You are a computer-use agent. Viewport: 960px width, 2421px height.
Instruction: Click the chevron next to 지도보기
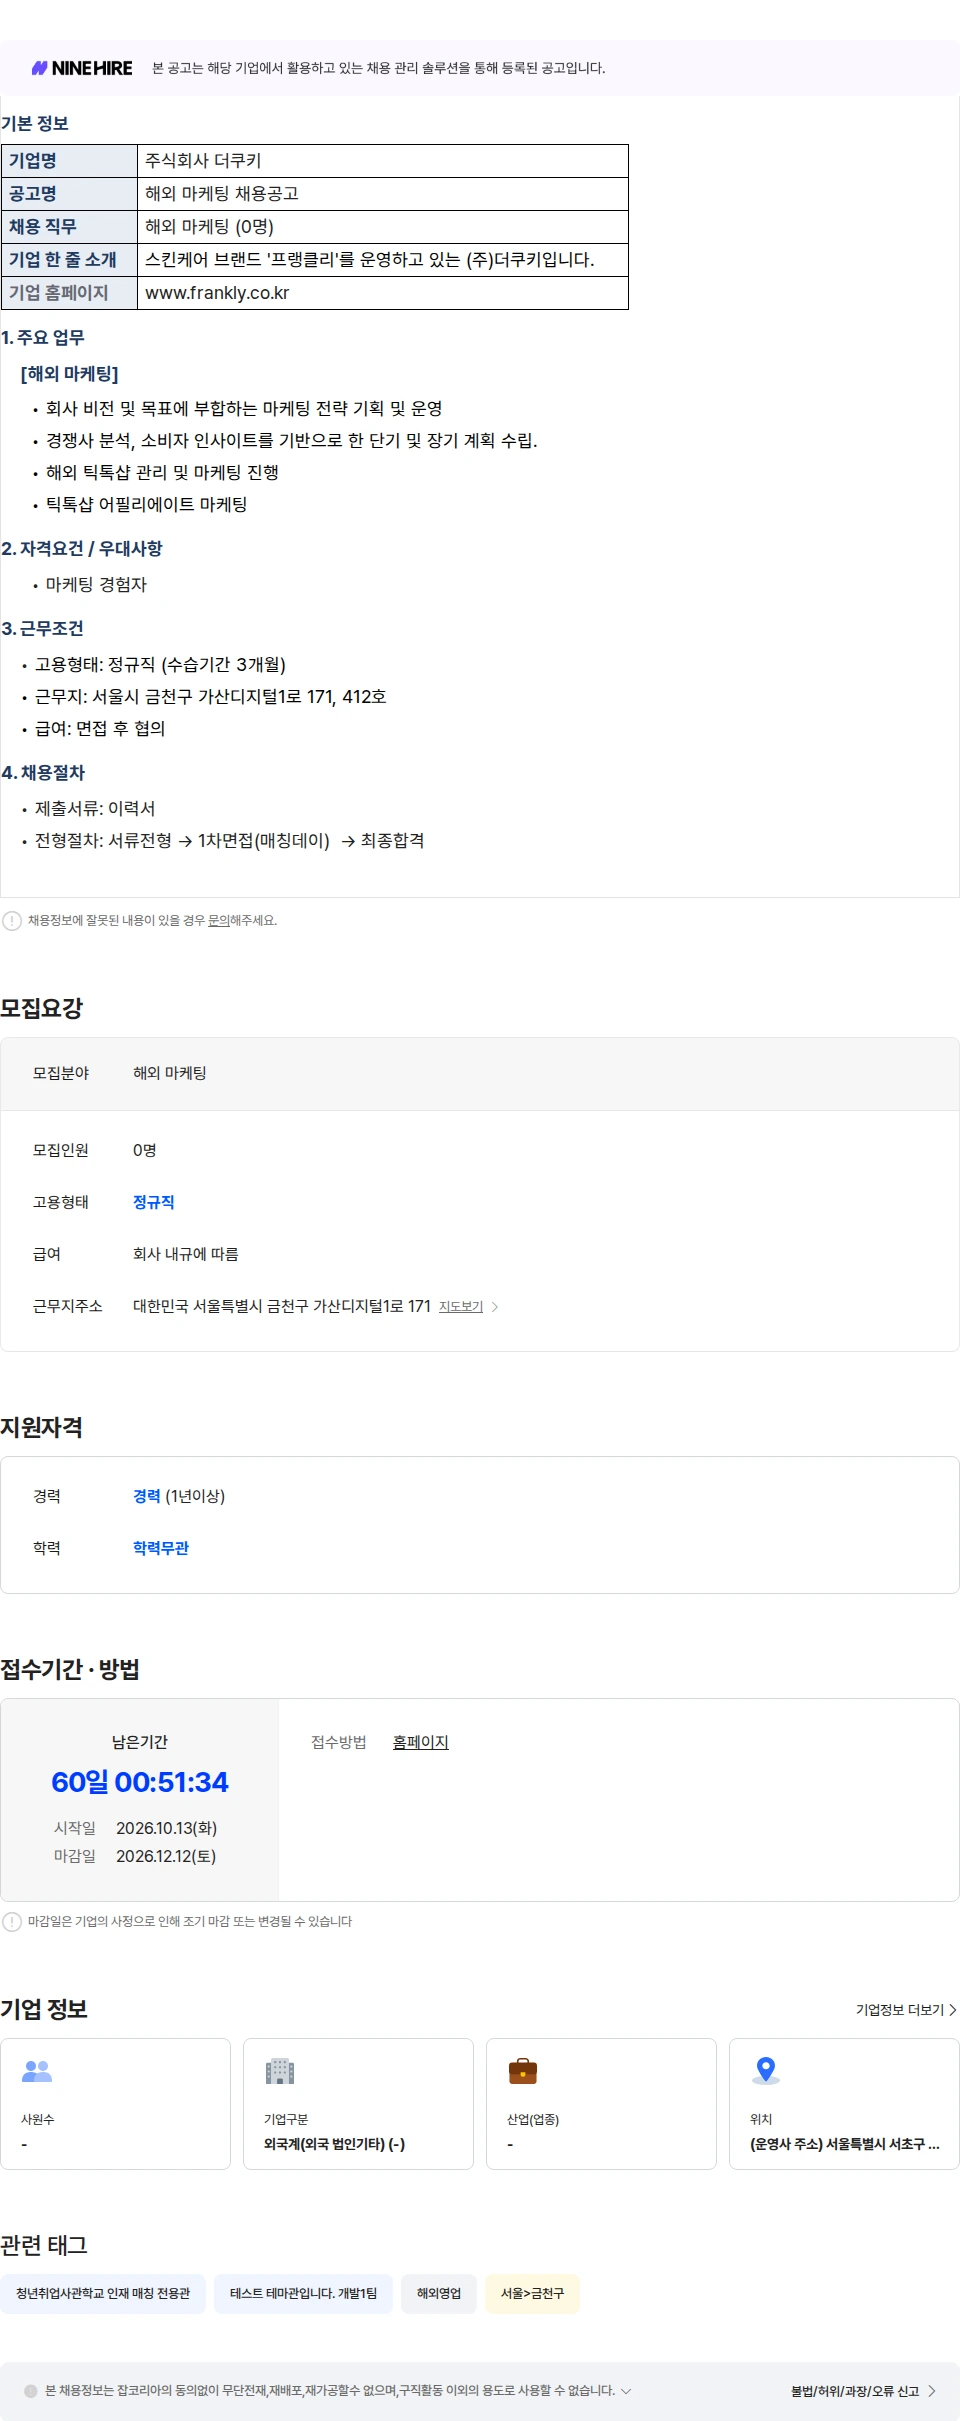(495, 1307)
